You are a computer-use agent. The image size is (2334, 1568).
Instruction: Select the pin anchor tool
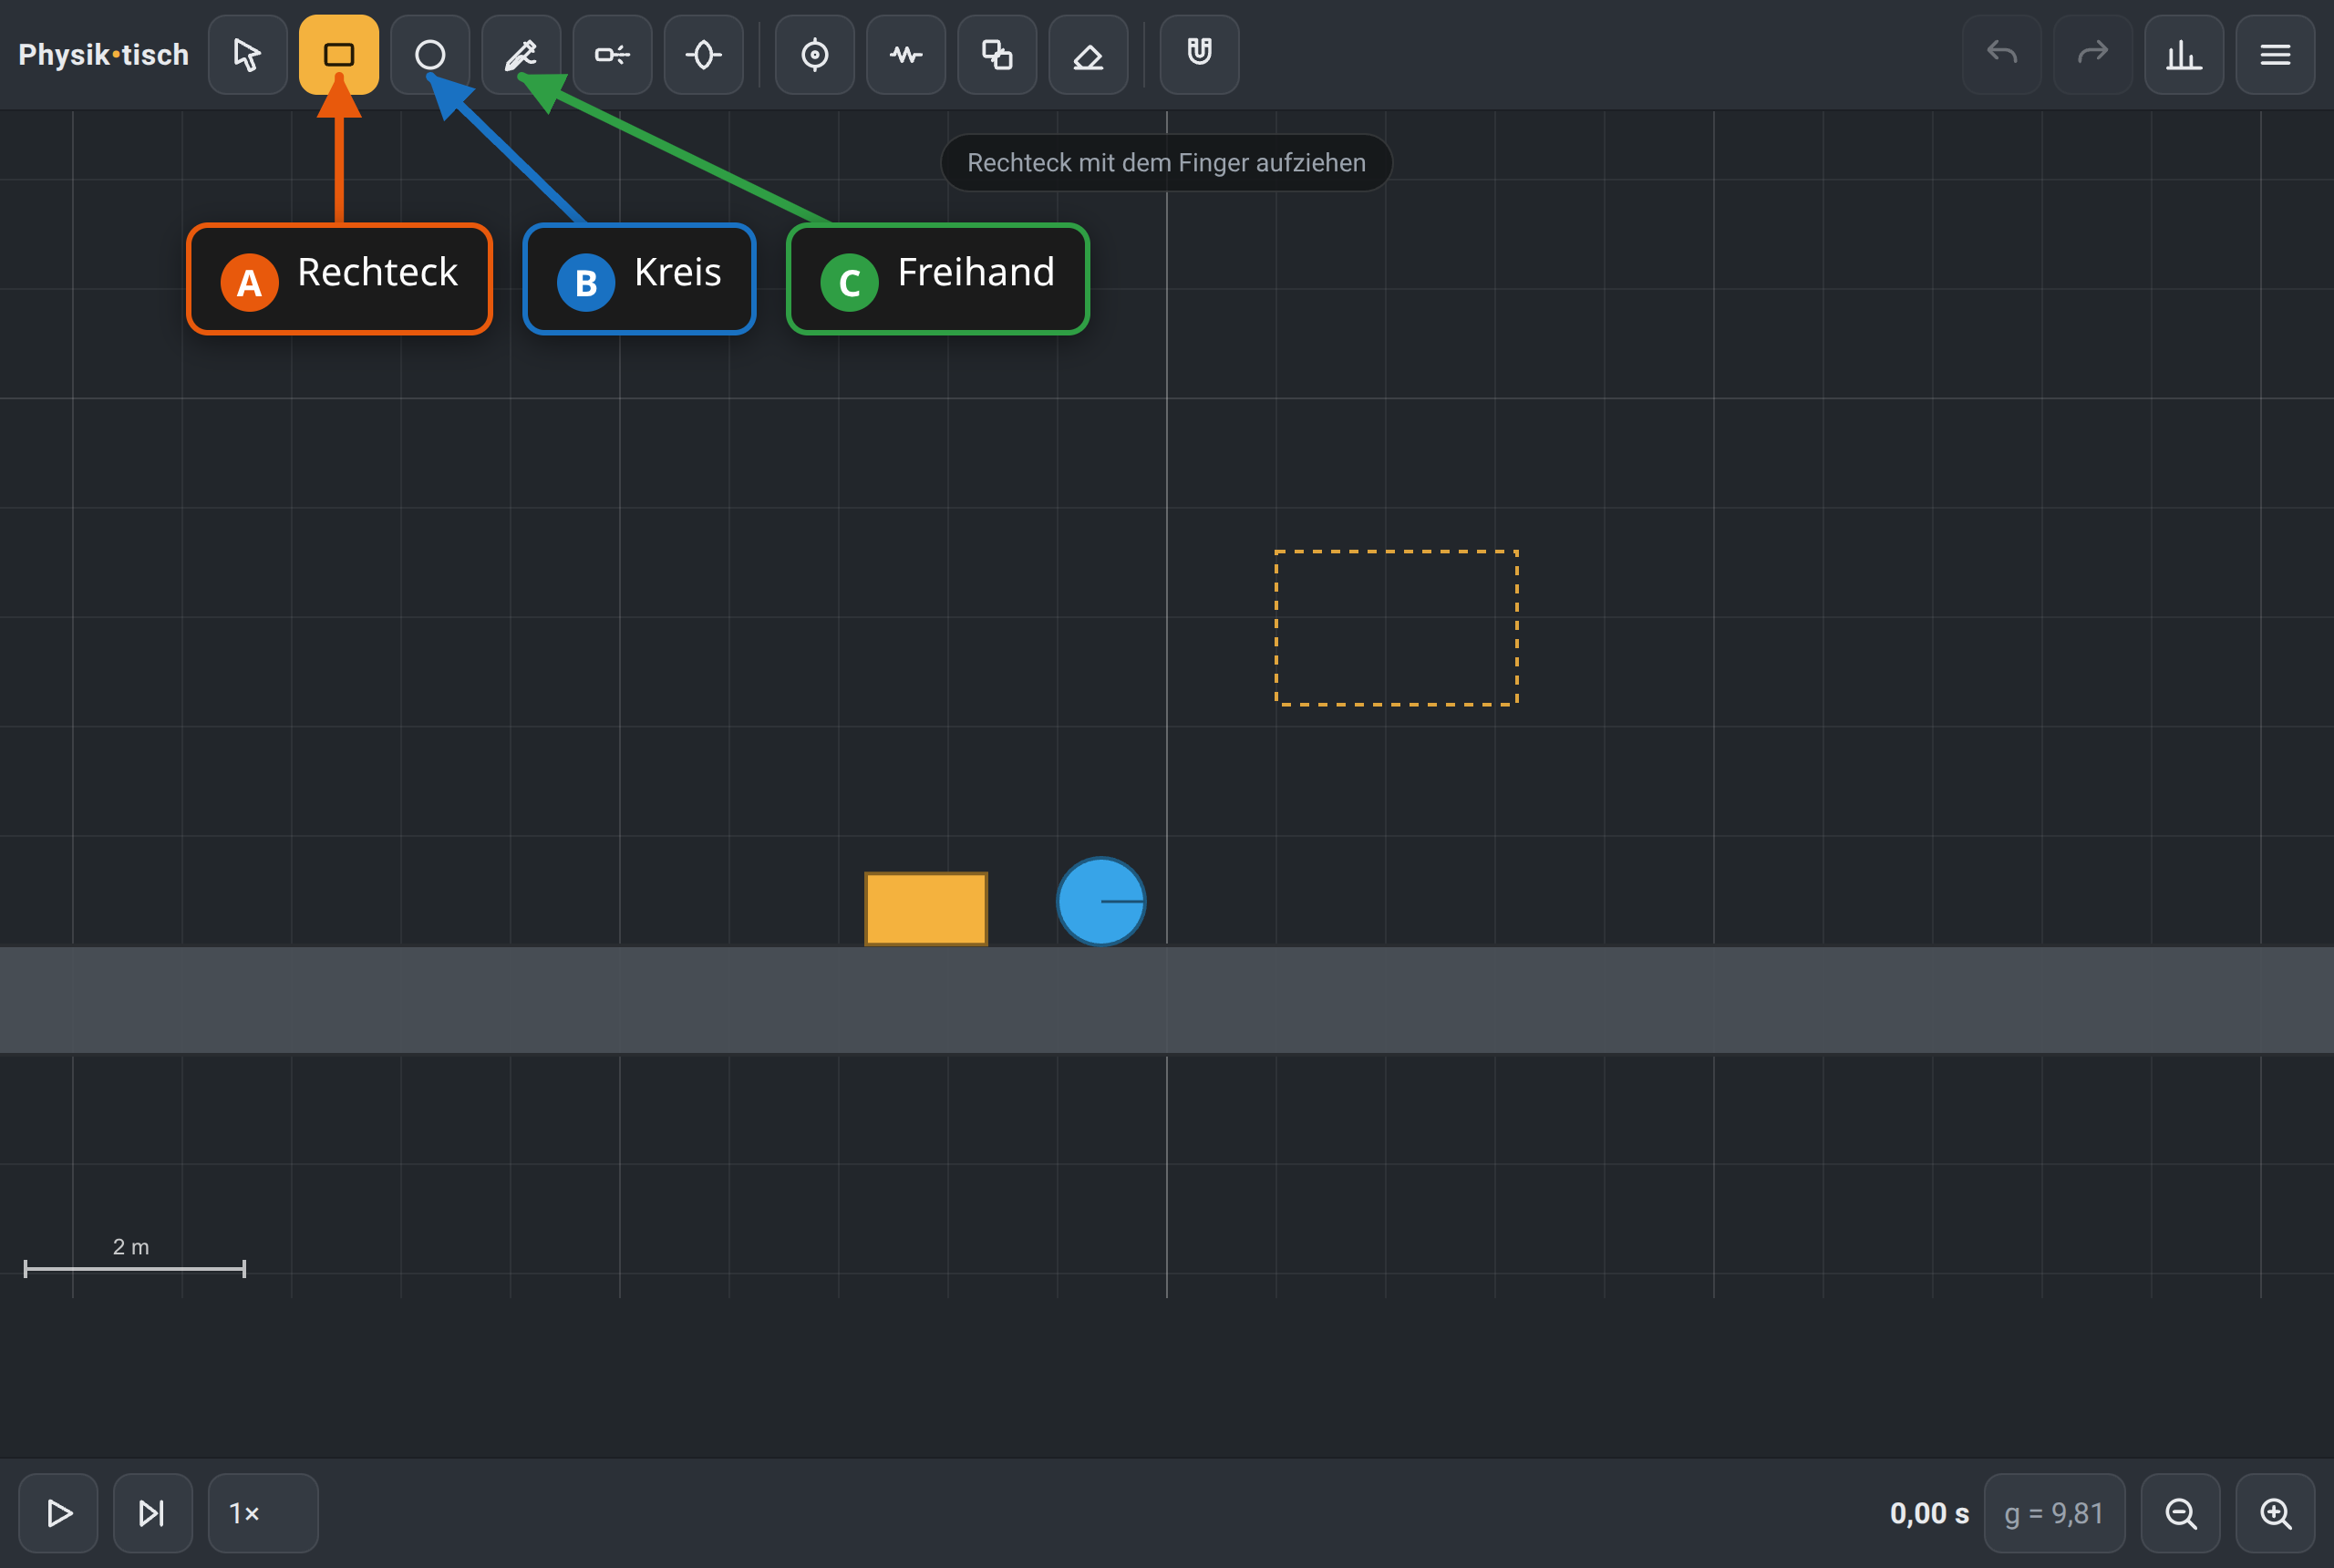pos(815,55)
